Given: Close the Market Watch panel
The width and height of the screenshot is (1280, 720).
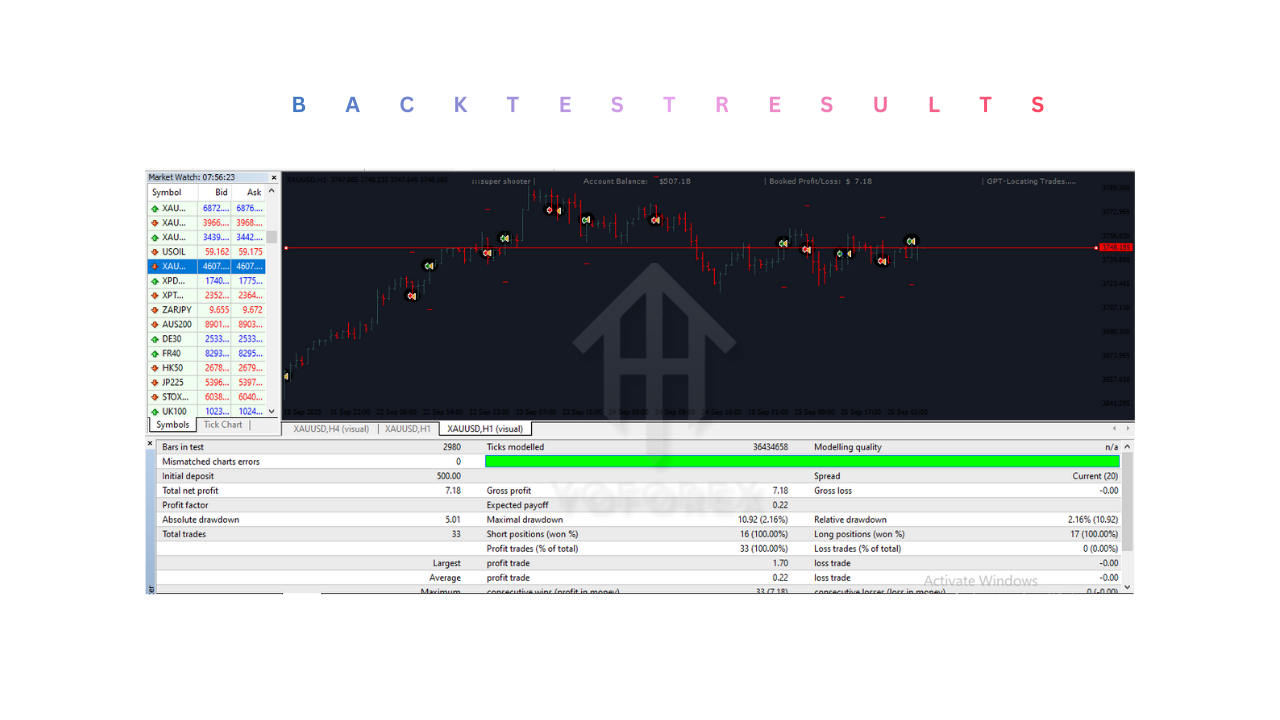Looking at the screenshot, I should tap(274, 178).
